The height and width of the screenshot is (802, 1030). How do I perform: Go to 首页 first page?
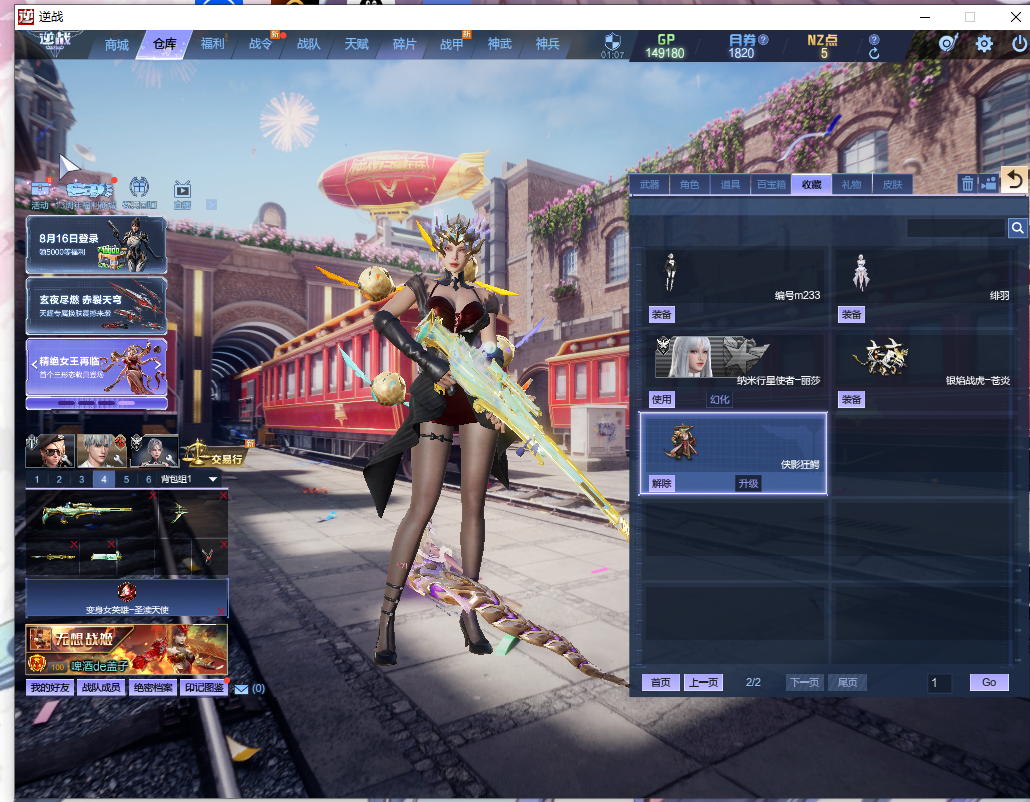coord(660,682)
